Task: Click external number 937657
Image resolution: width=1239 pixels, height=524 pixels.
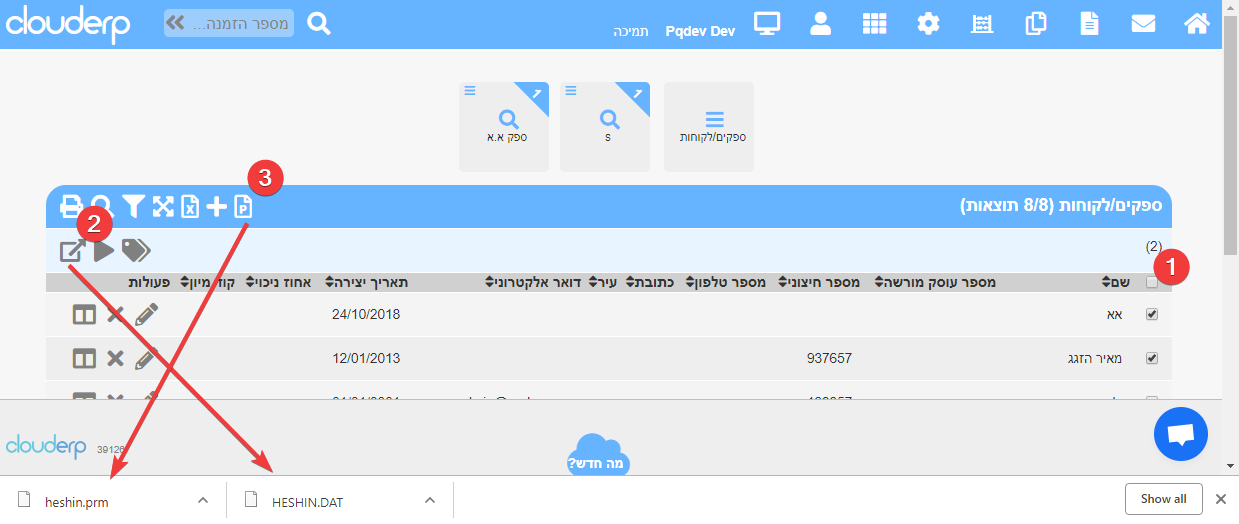Action: (x=829, y=358)
